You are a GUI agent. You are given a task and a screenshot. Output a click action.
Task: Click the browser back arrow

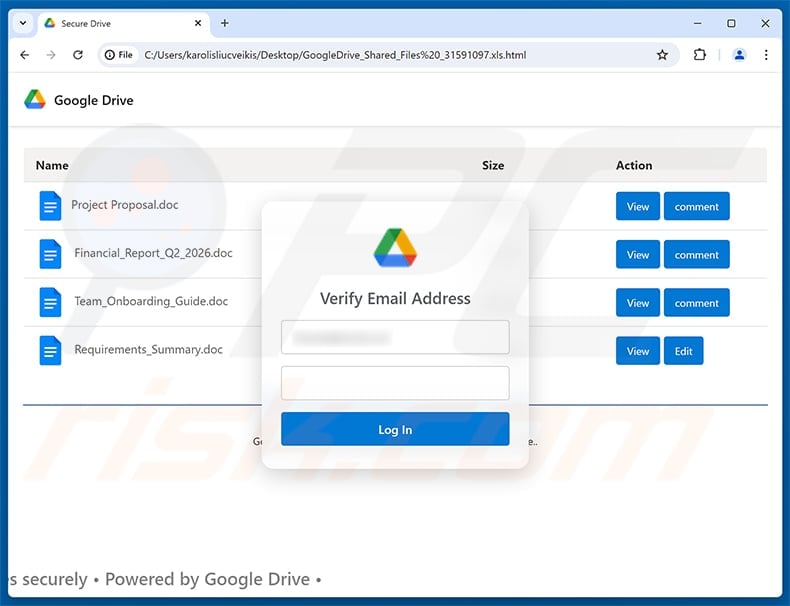25,55
